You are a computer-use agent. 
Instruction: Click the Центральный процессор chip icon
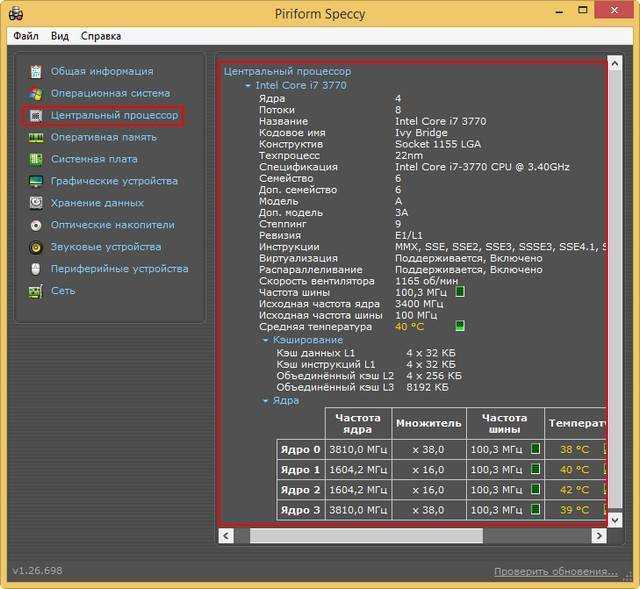(x=36, y=116)
